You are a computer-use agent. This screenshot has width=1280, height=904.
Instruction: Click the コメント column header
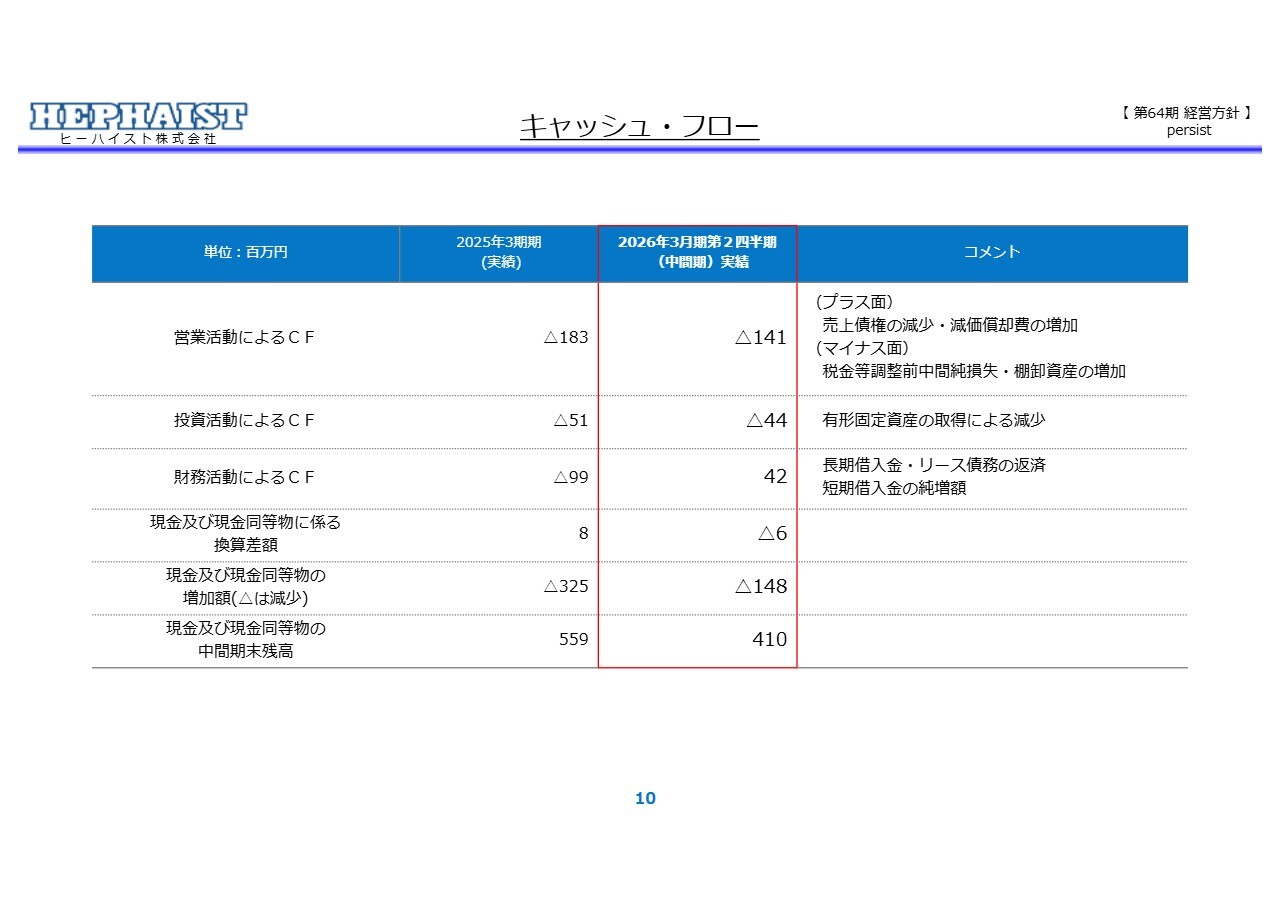991,252
